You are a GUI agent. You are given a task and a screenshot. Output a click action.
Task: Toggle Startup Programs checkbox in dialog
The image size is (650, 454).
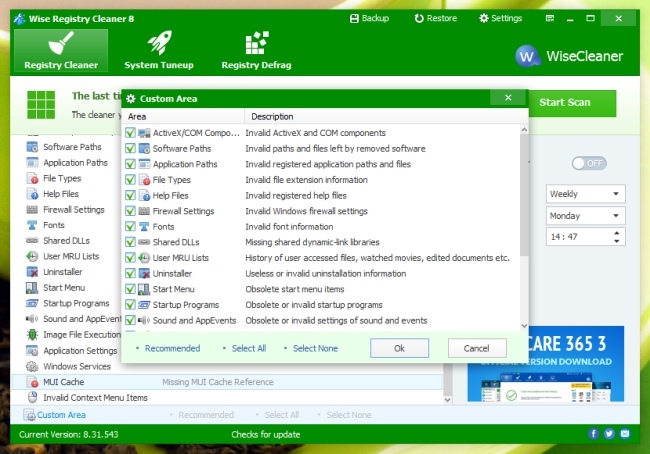pos(130,305)
